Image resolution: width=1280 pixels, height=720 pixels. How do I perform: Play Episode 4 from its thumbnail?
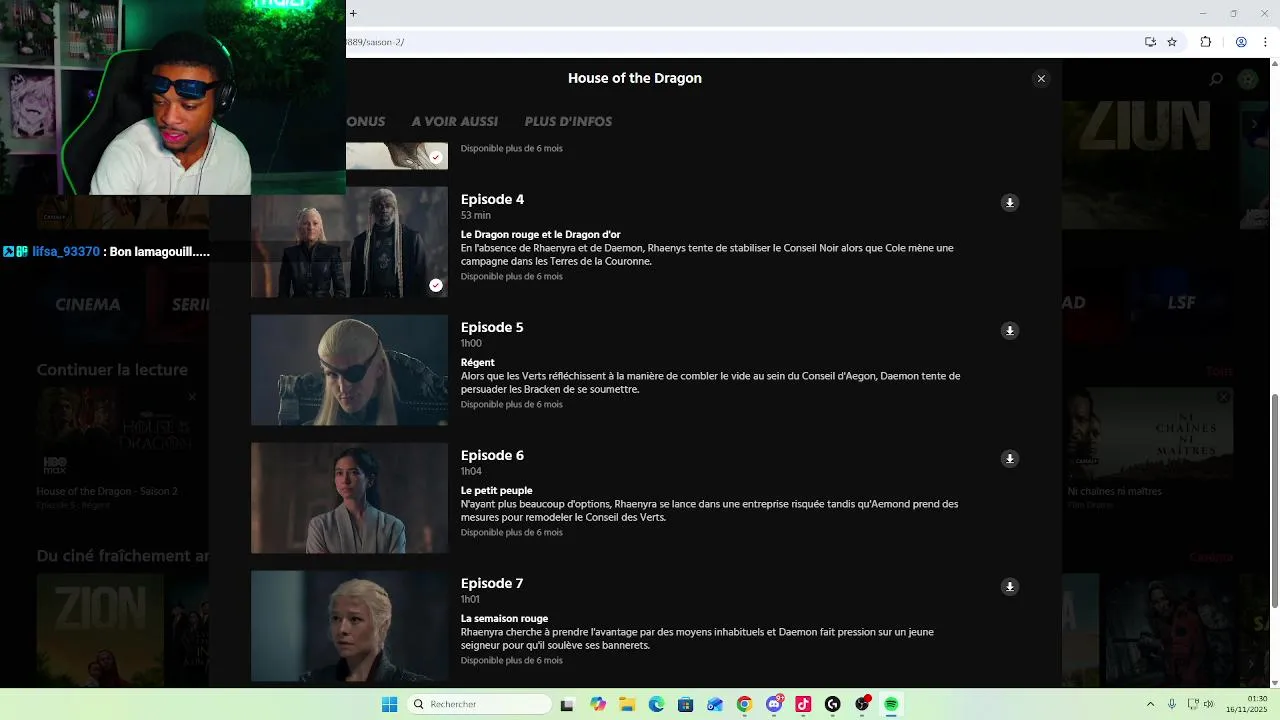[349, 242]
